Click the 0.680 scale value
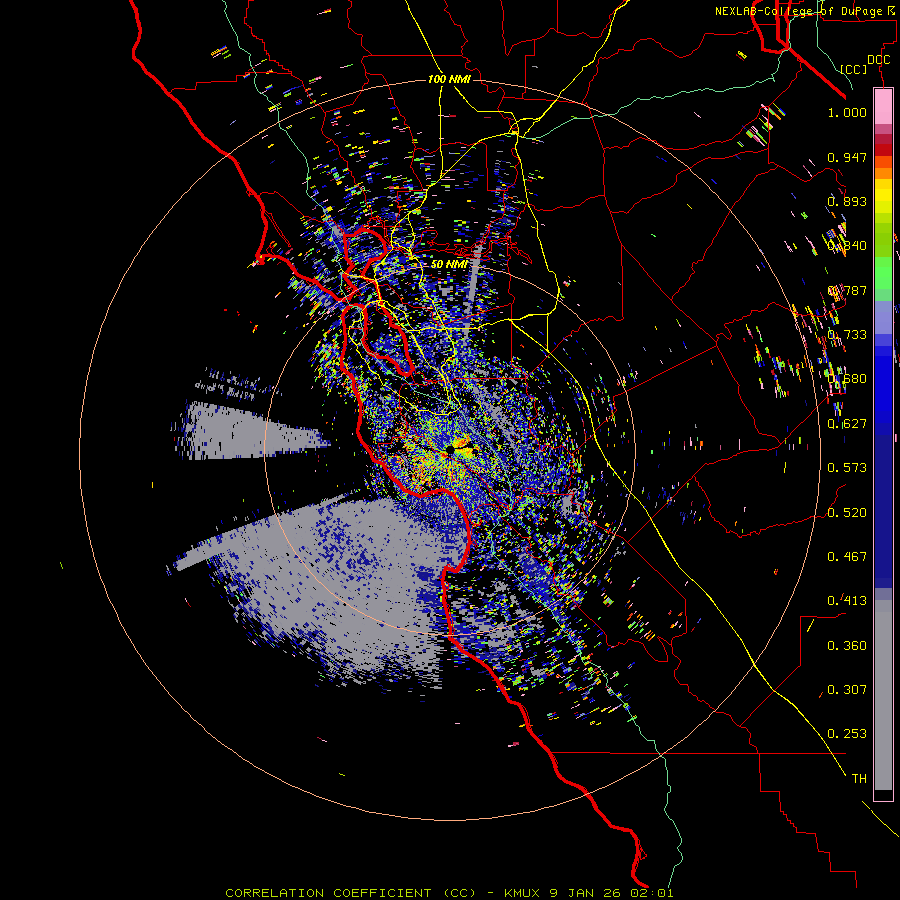 coord(847,379)
